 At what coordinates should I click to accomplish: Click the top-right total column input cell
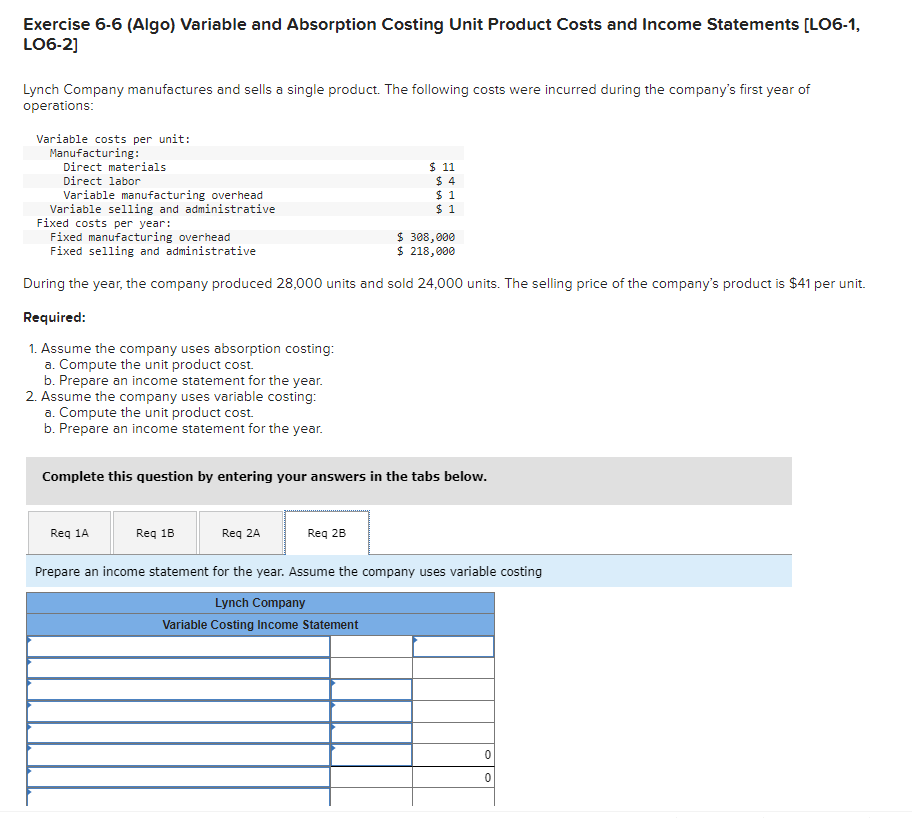pyautogui.click(x=453, y=645)
